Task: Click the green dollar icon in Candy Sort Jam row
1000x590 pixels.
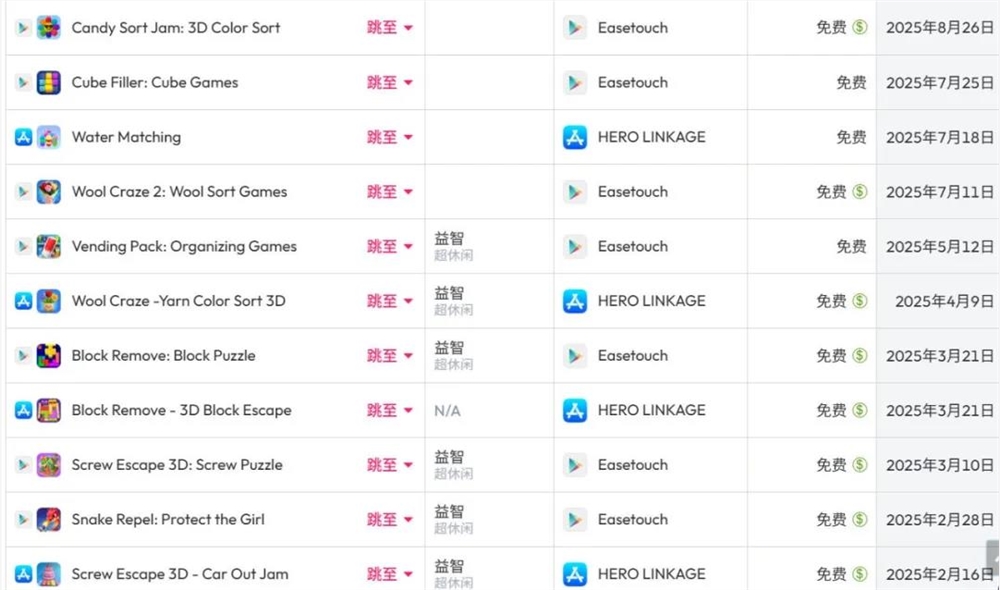Action: pyautogui.click(x=860, y=28)
